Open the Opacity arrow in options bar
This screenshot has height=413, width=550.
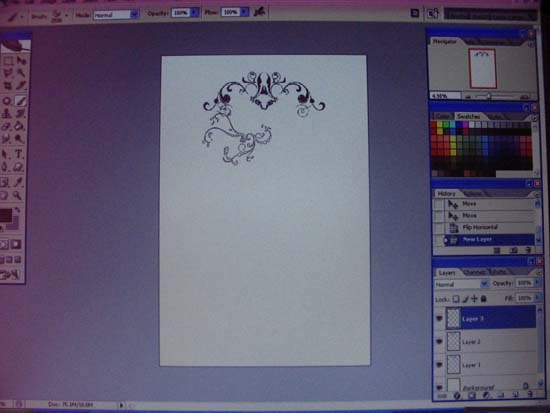195,13
